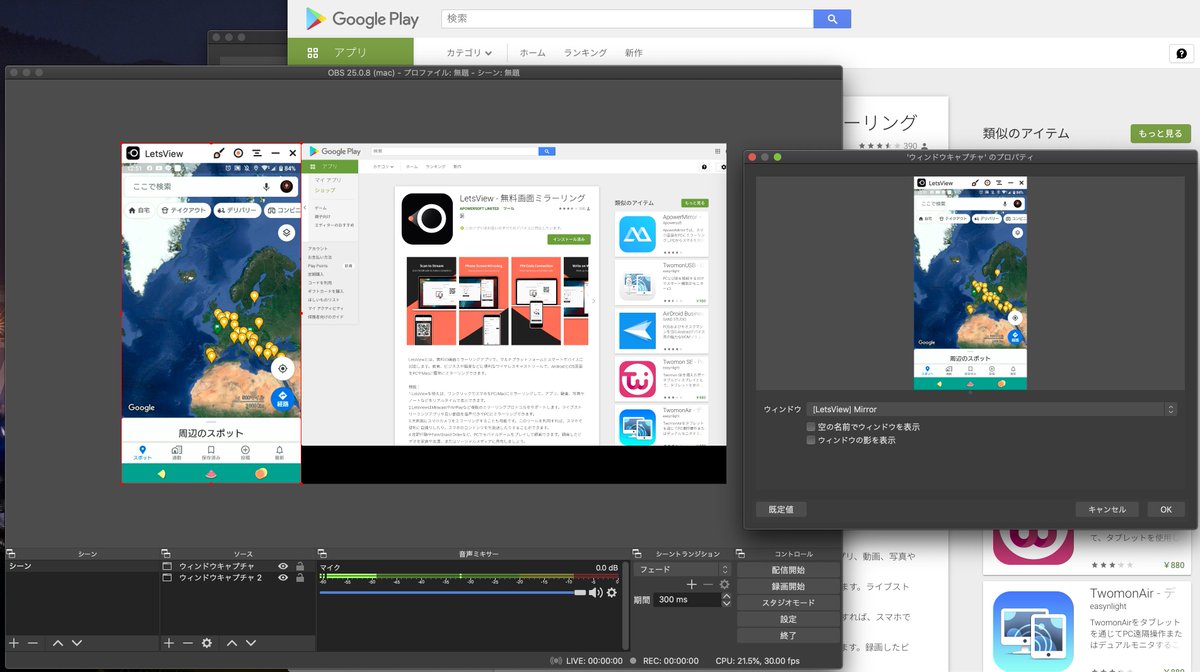Screen dimensions: 1200x672
Task: Undock the 音声ミキサー panel via float icon
Action: (x=322, y=553)
